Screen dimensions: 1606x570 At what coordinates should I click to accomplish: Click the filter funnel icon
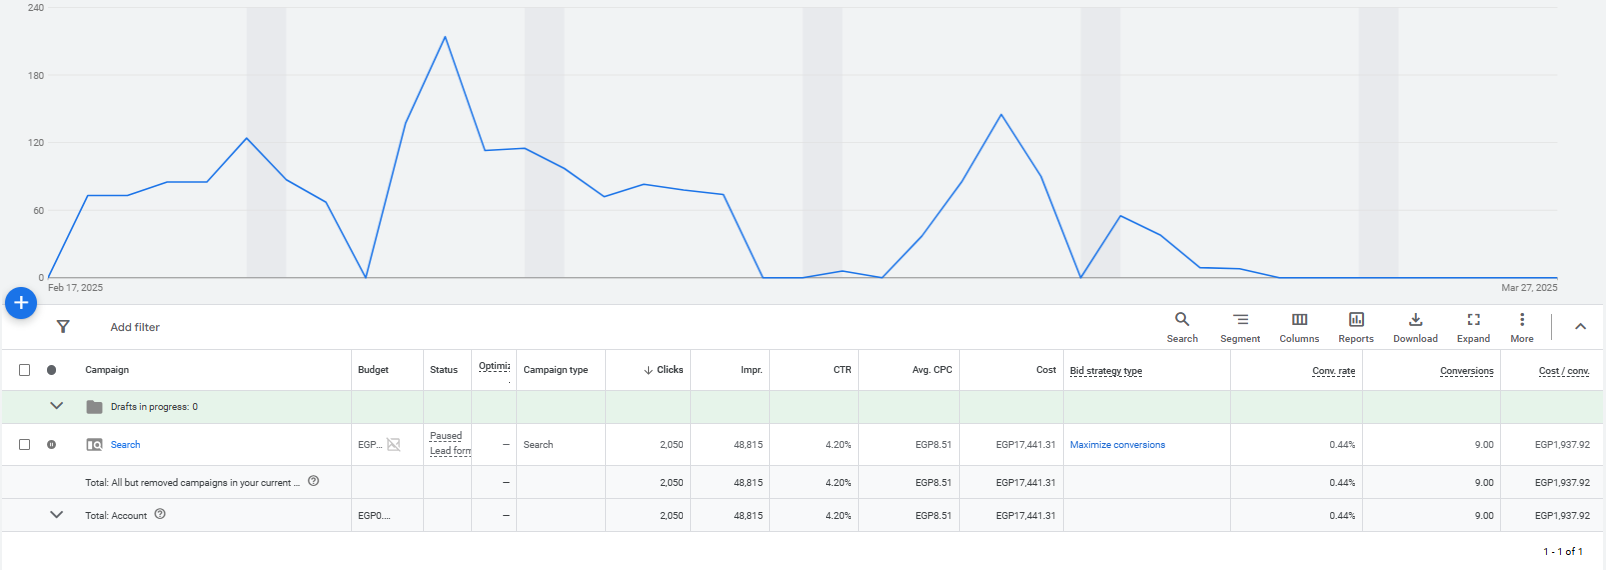(x=63, y=327)
